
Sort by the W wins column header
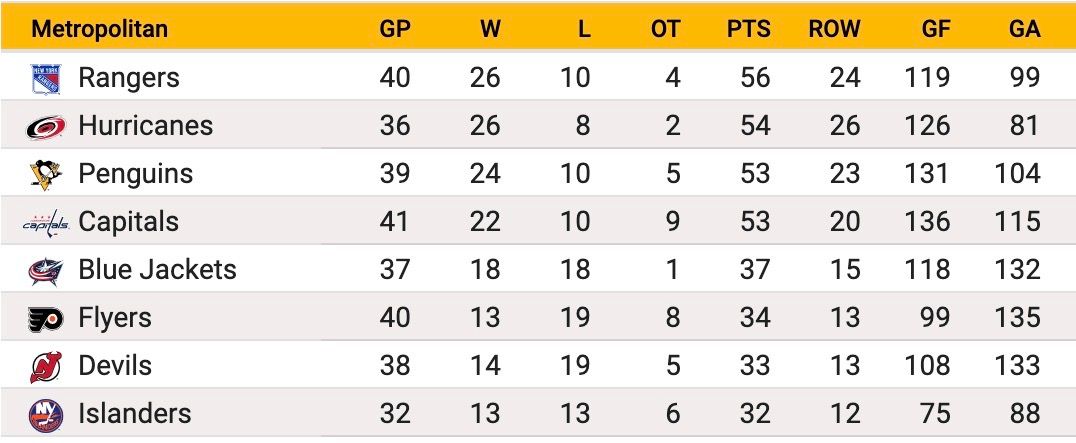[x=490, y=29]
